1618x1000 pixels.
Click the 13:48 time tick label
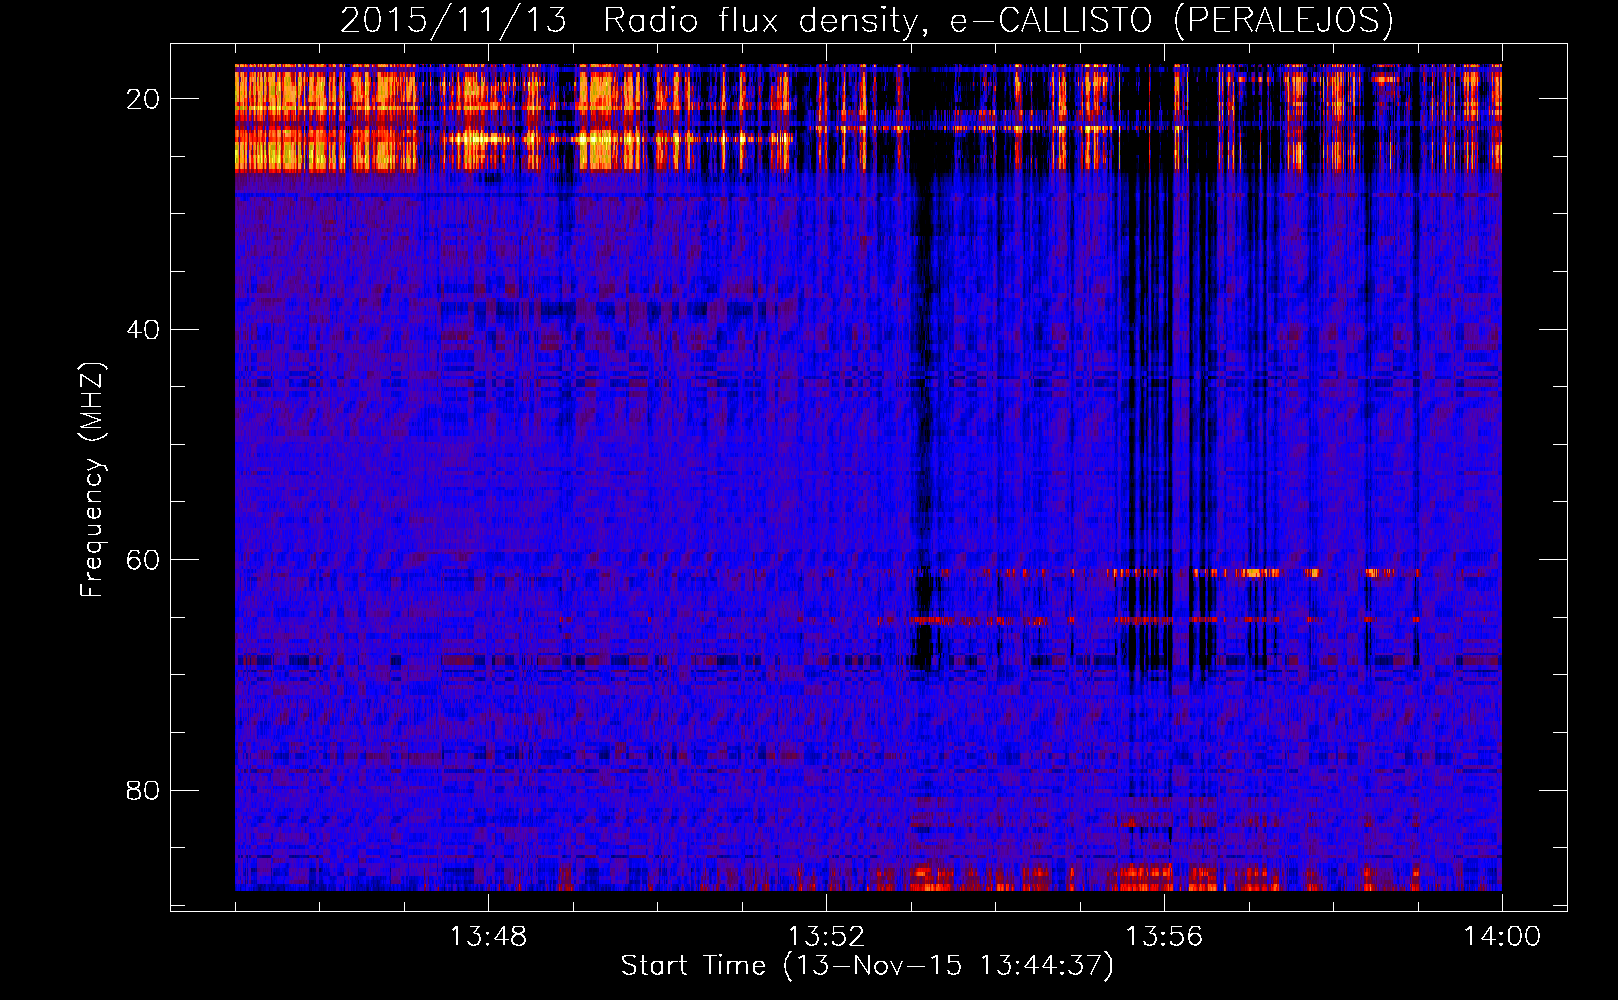tap(488, 937)
